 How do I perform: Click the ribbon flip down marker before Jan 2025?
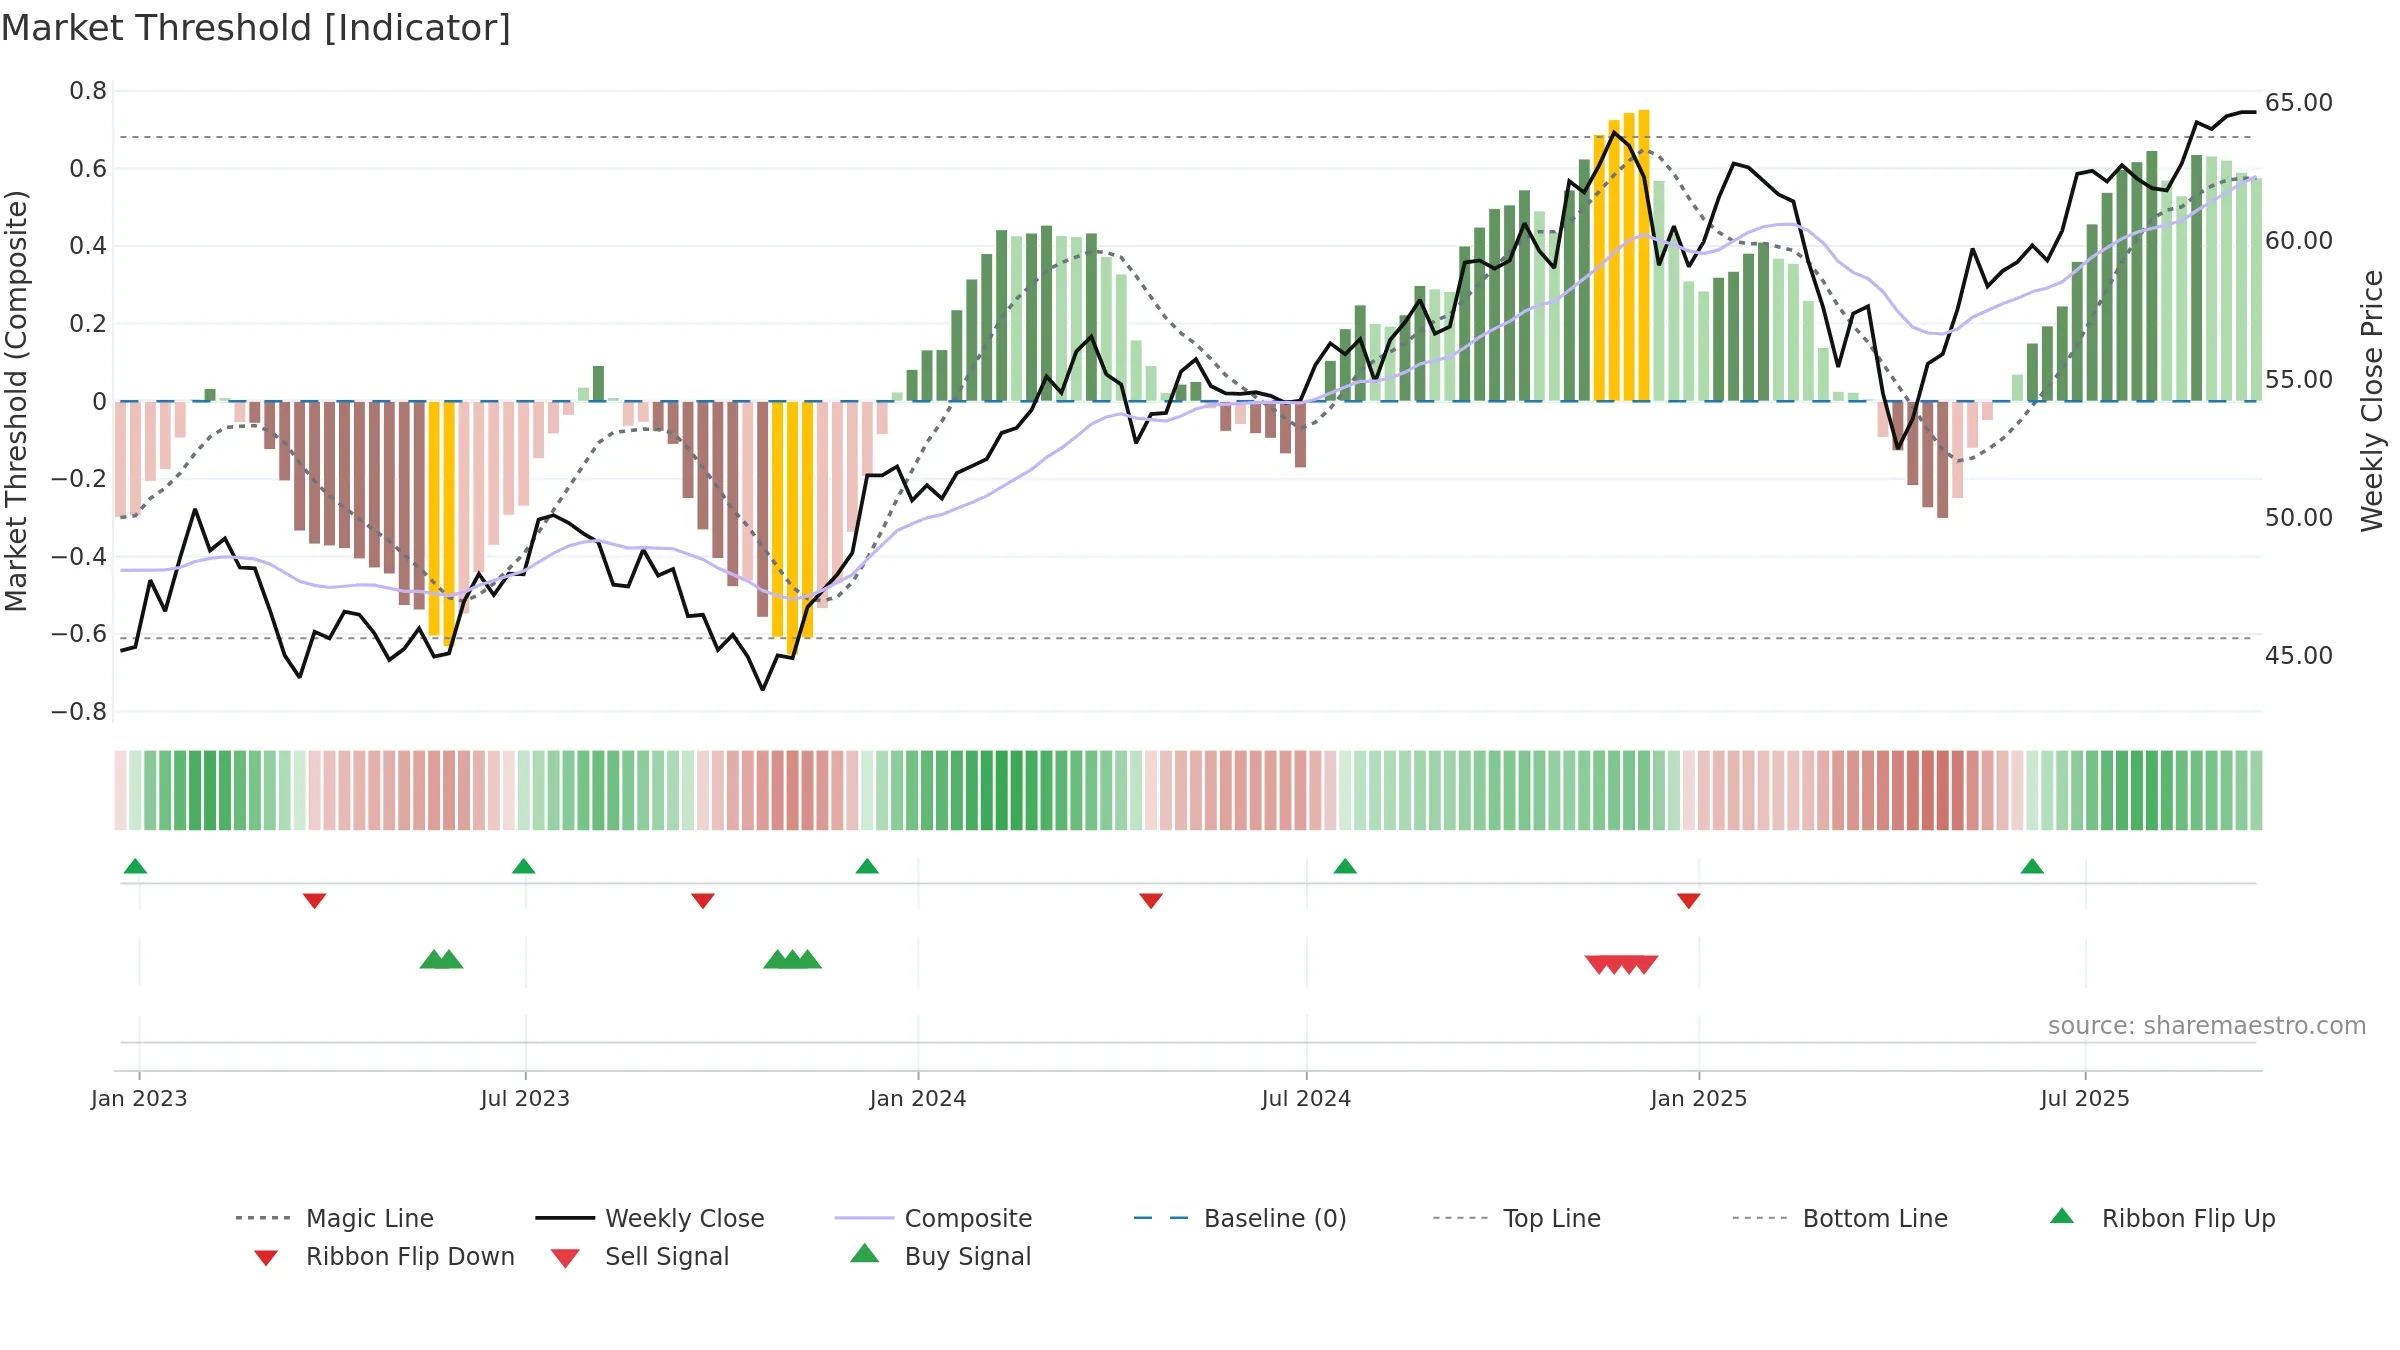click(x=1689, y=901)
